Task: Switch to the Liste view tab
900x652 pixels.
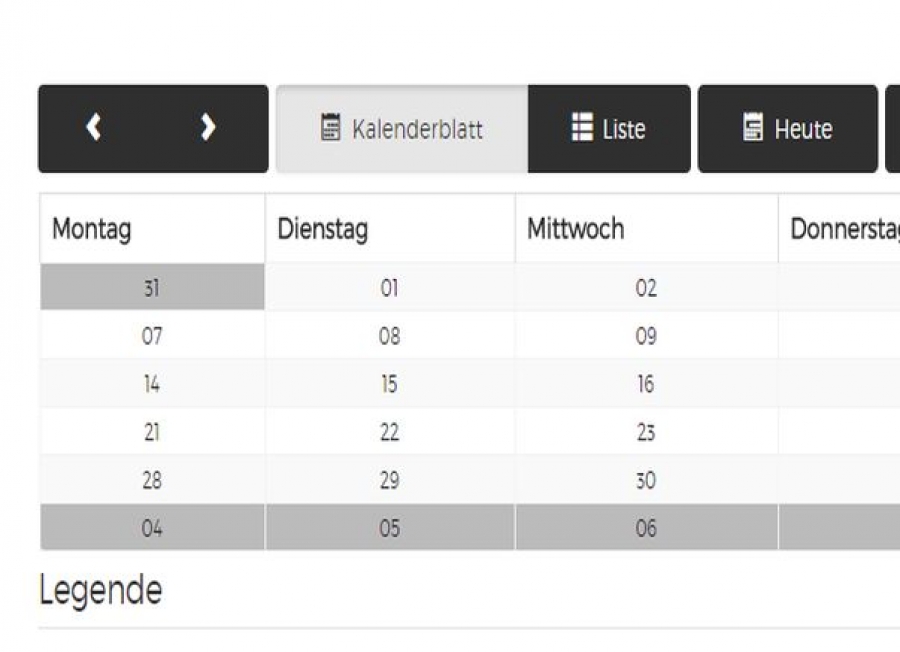Action: 609,129
